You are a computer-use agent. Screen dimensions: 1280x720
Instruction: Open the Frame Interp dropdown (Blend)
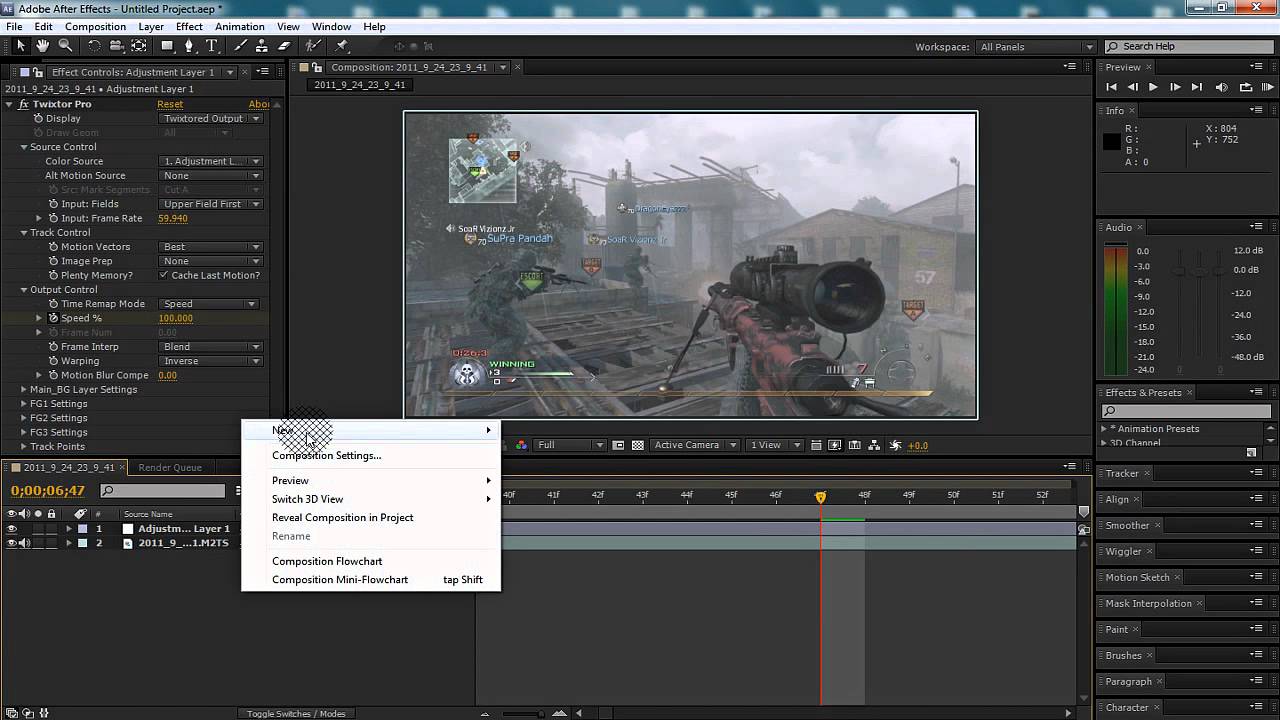(211, 347)
